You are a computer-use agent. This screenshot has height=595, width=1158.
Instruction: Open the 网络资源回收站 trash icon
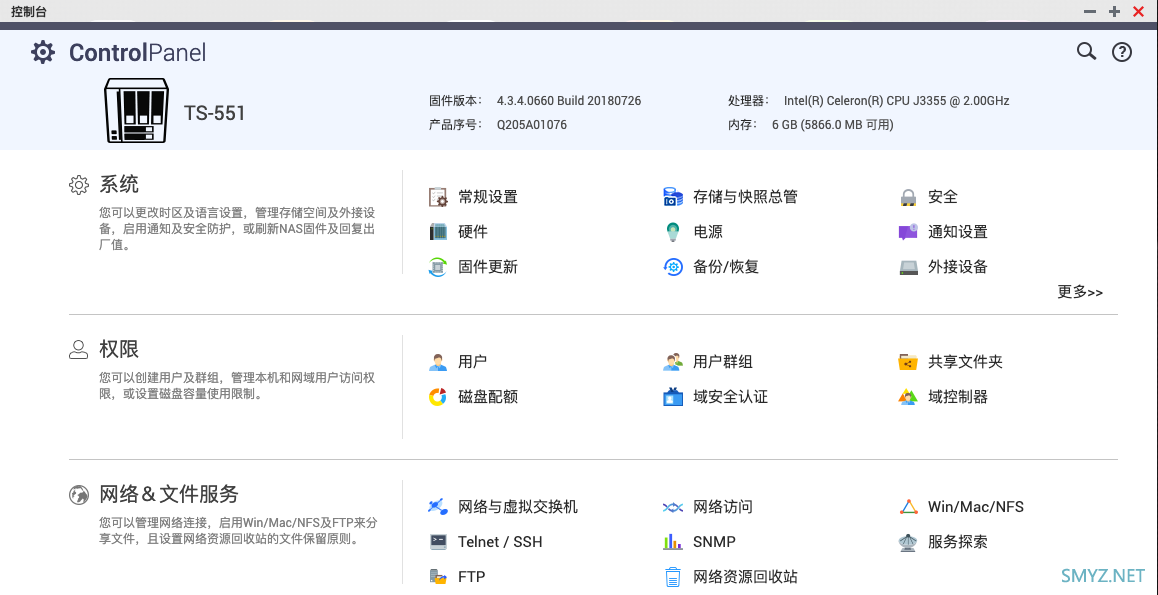(x=673, y=577)
